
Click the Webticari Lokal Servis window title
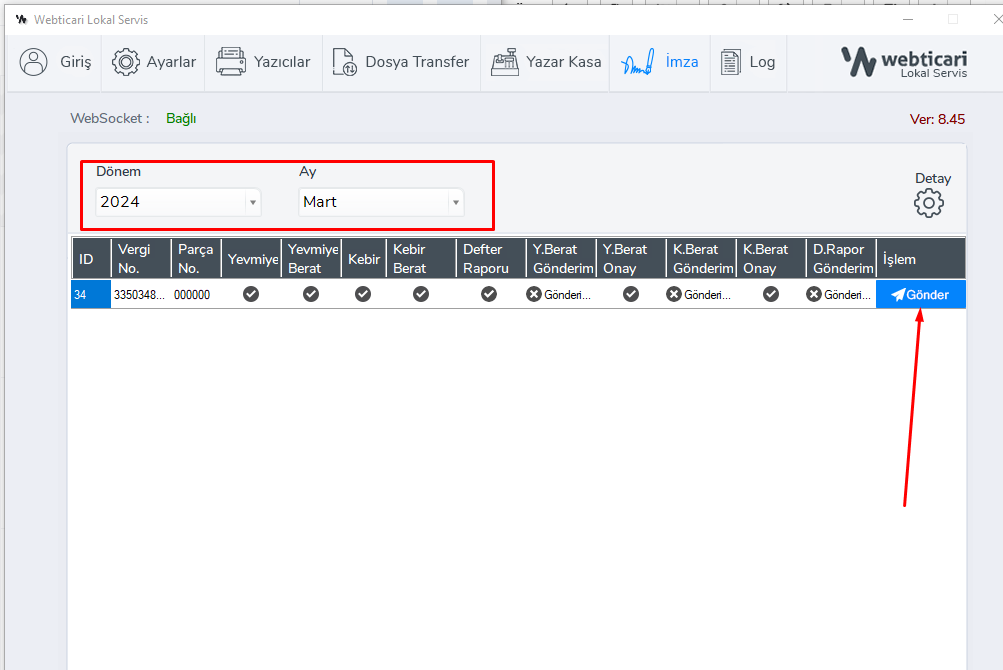click(x=91, y=20)
